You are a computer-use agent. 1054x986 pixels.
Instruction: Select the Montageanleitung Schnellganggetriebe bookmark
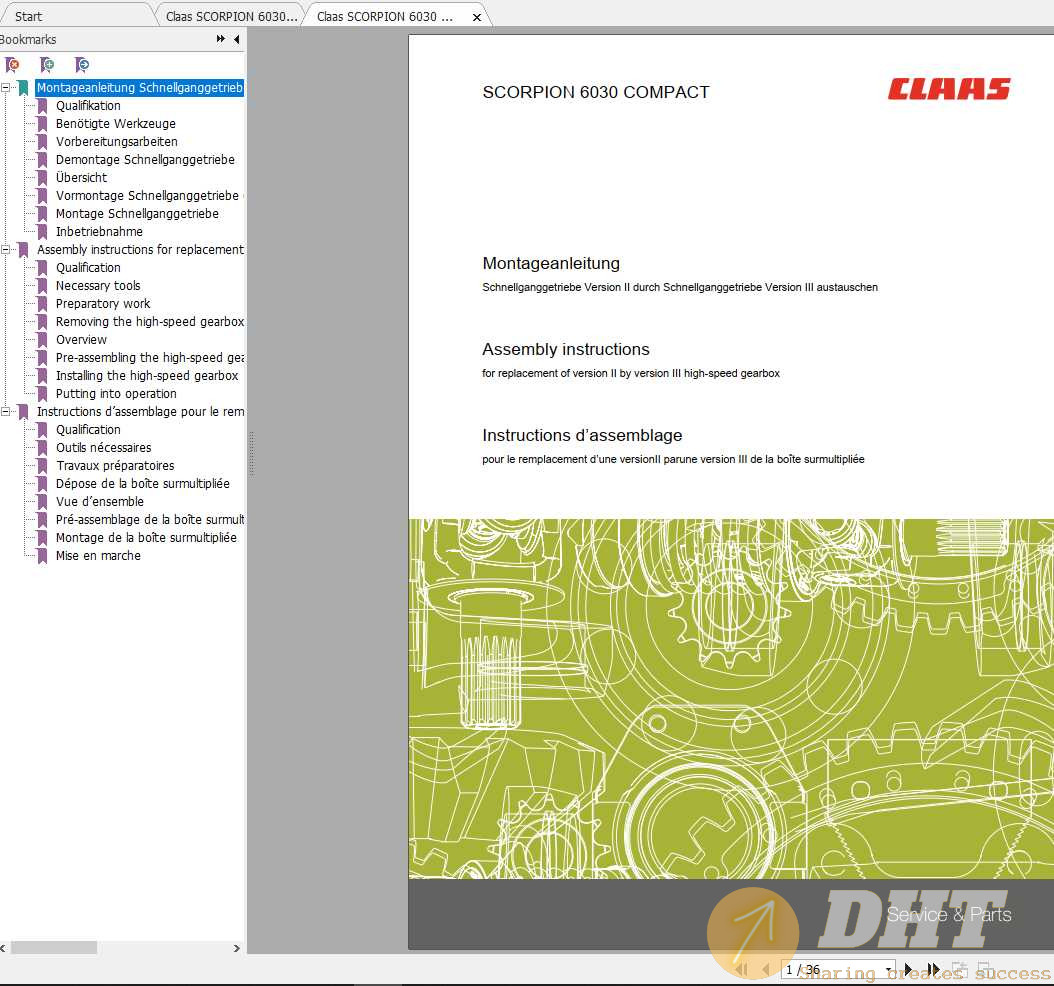tap(139, 87)
